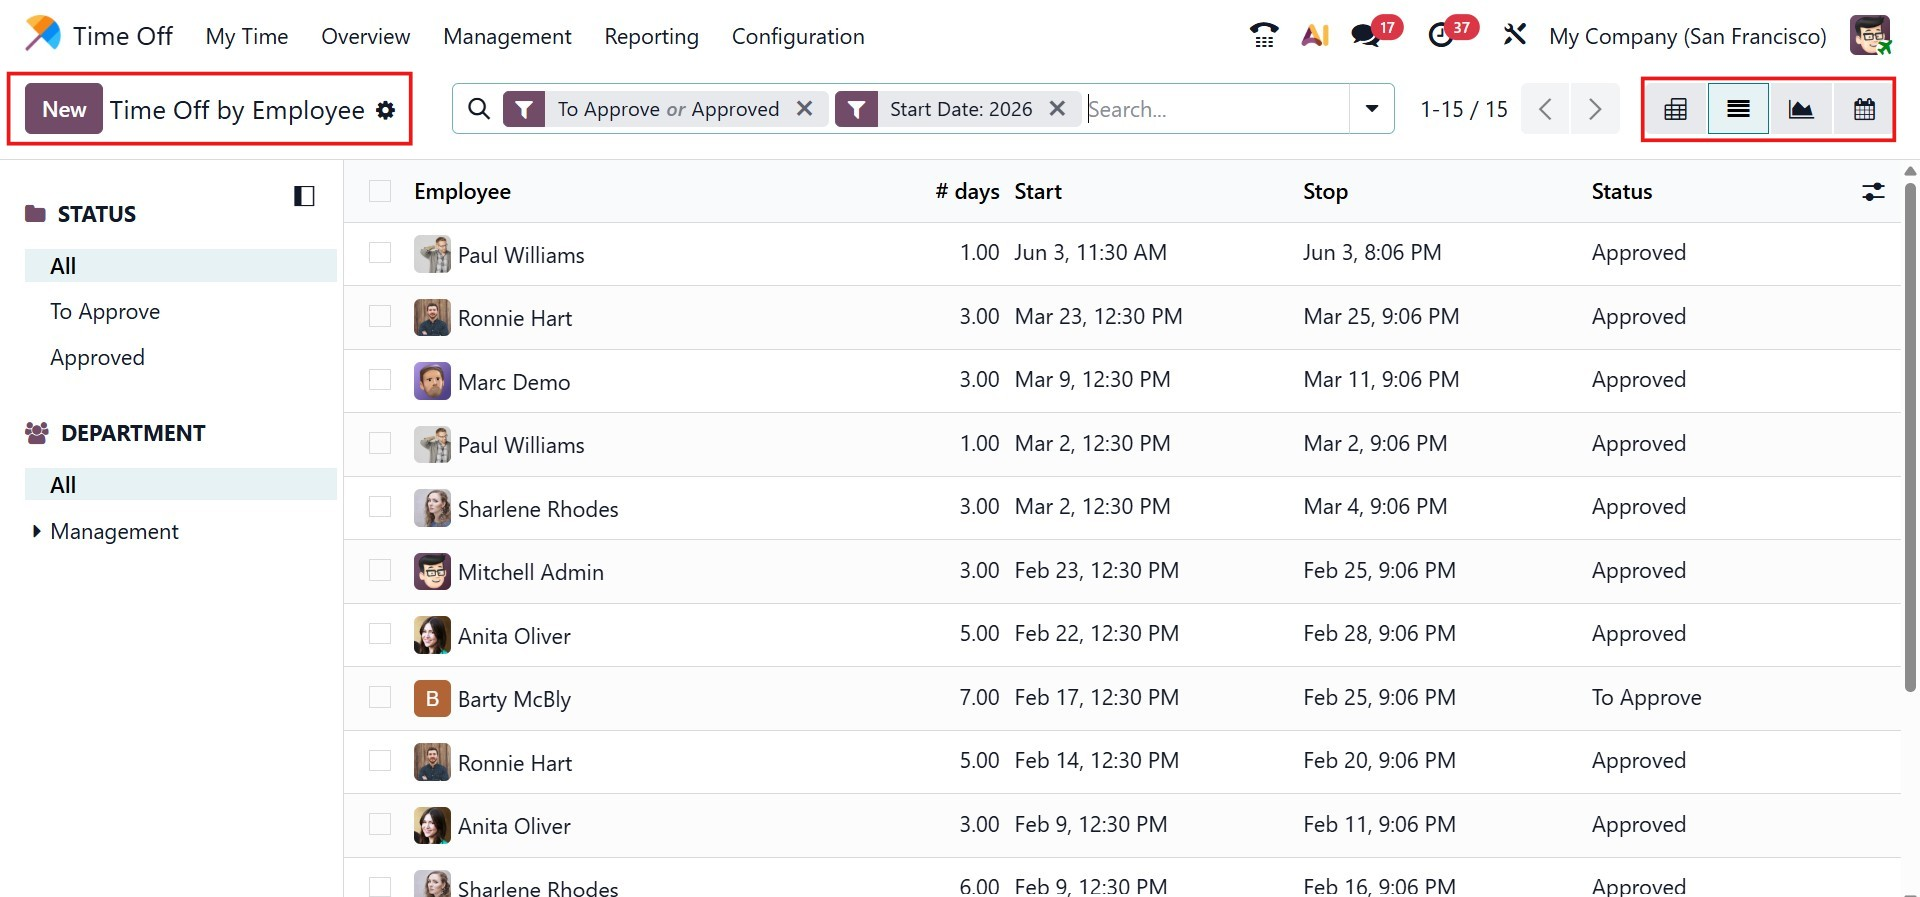Collapse the sidebar filter panel
1920x897 pixels.
304,196
